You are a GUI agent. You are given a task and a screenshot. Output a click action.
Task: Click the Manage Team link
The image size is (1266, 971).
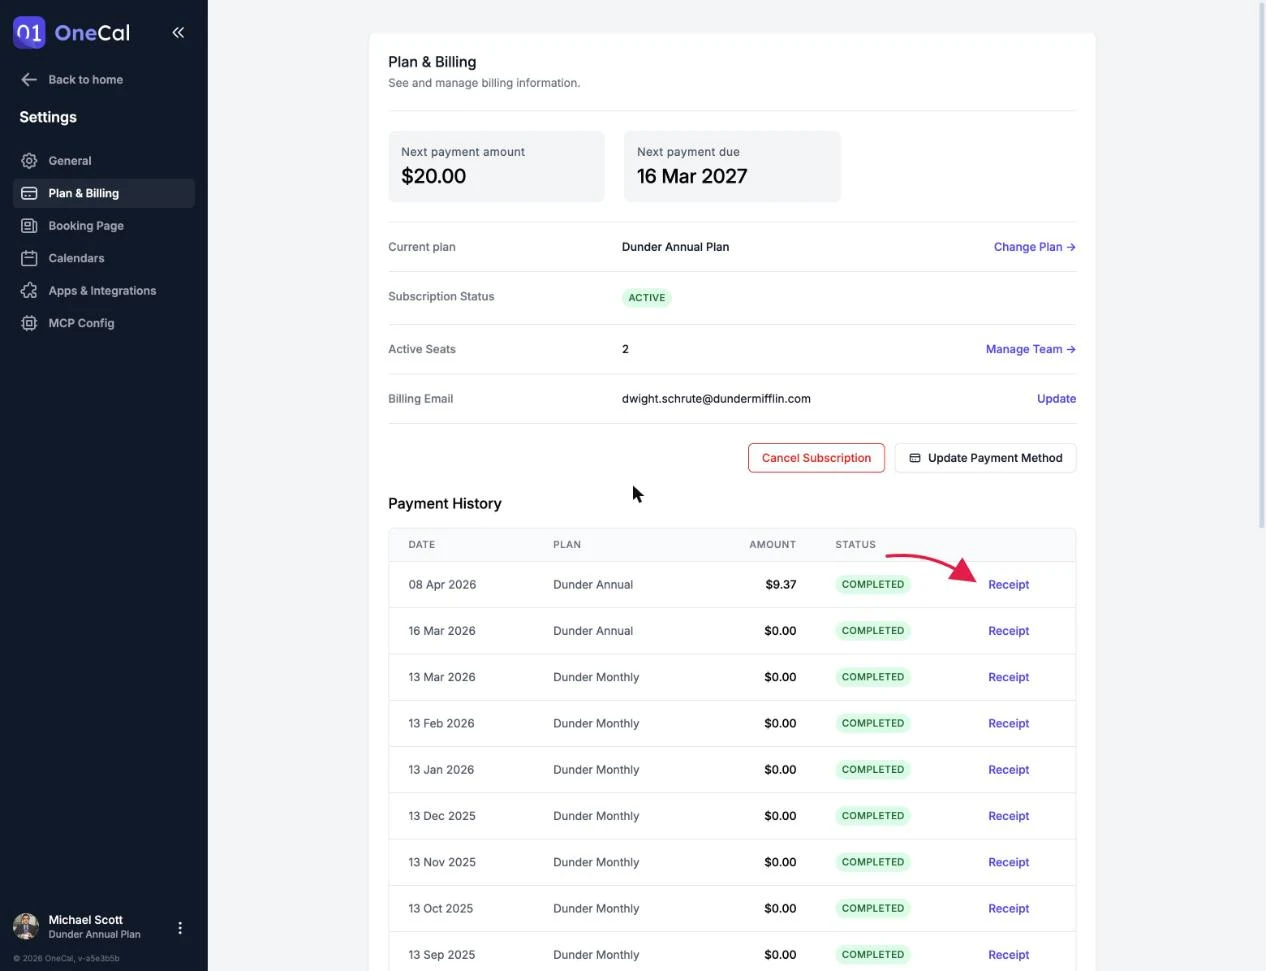(x=1030, y=349)
